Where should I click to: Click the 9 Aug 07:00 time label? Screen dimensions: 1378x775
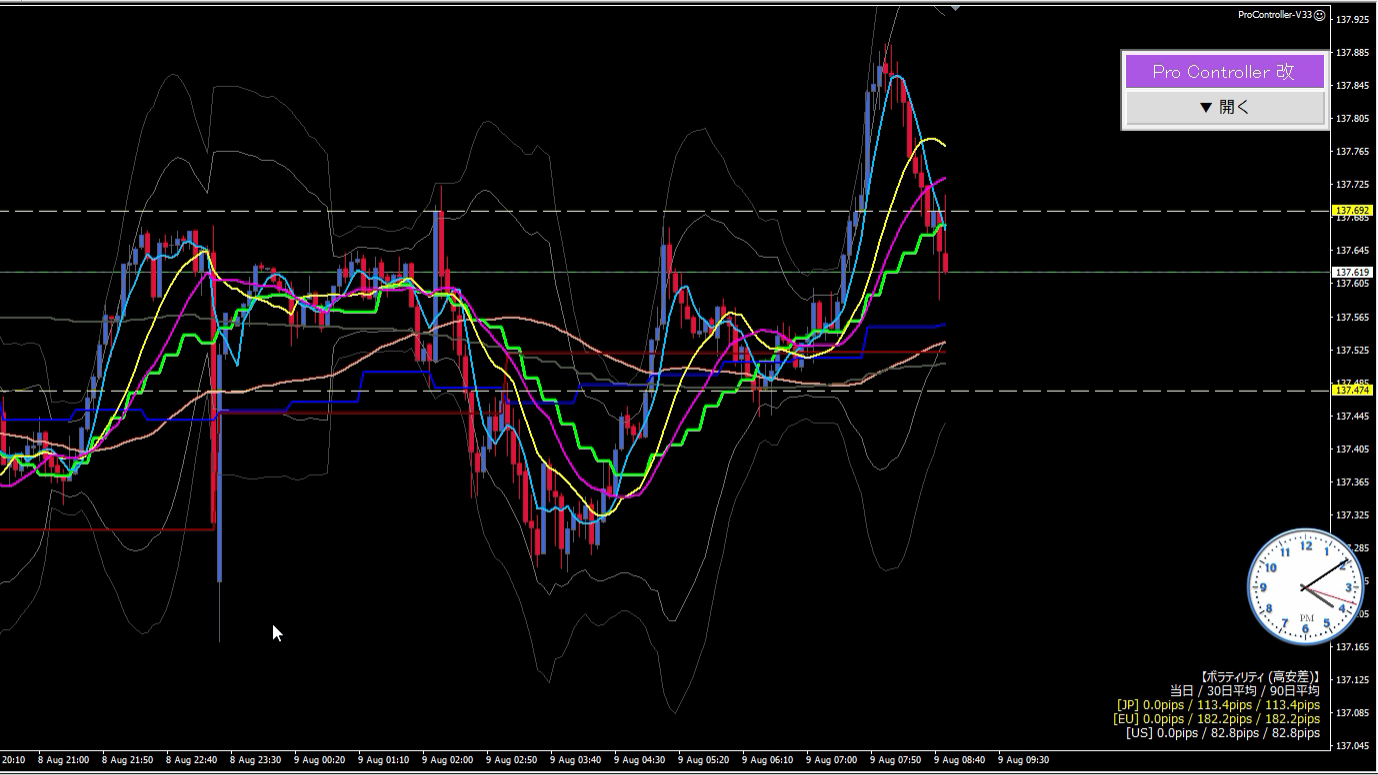pyautogui.click(x=831, y=760)
